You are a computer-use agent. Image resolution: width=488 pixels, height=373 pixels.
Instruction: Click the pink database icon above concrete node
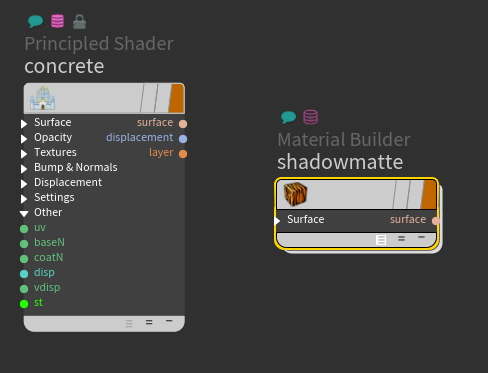pos(57,21)
